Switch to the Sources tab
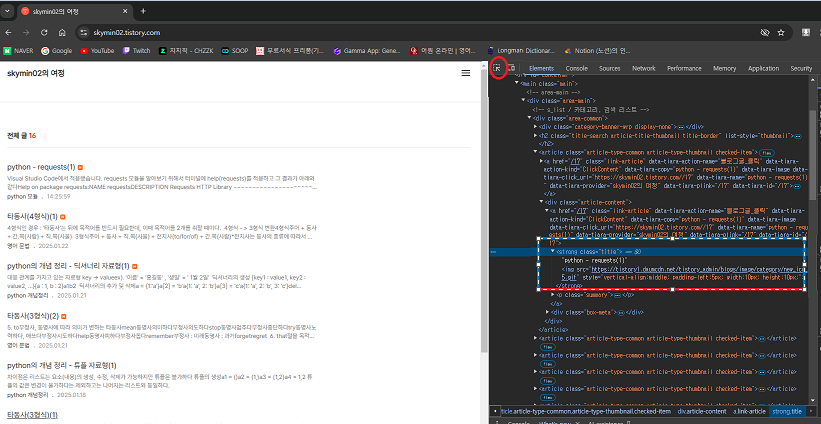 (x=609, y=68)
